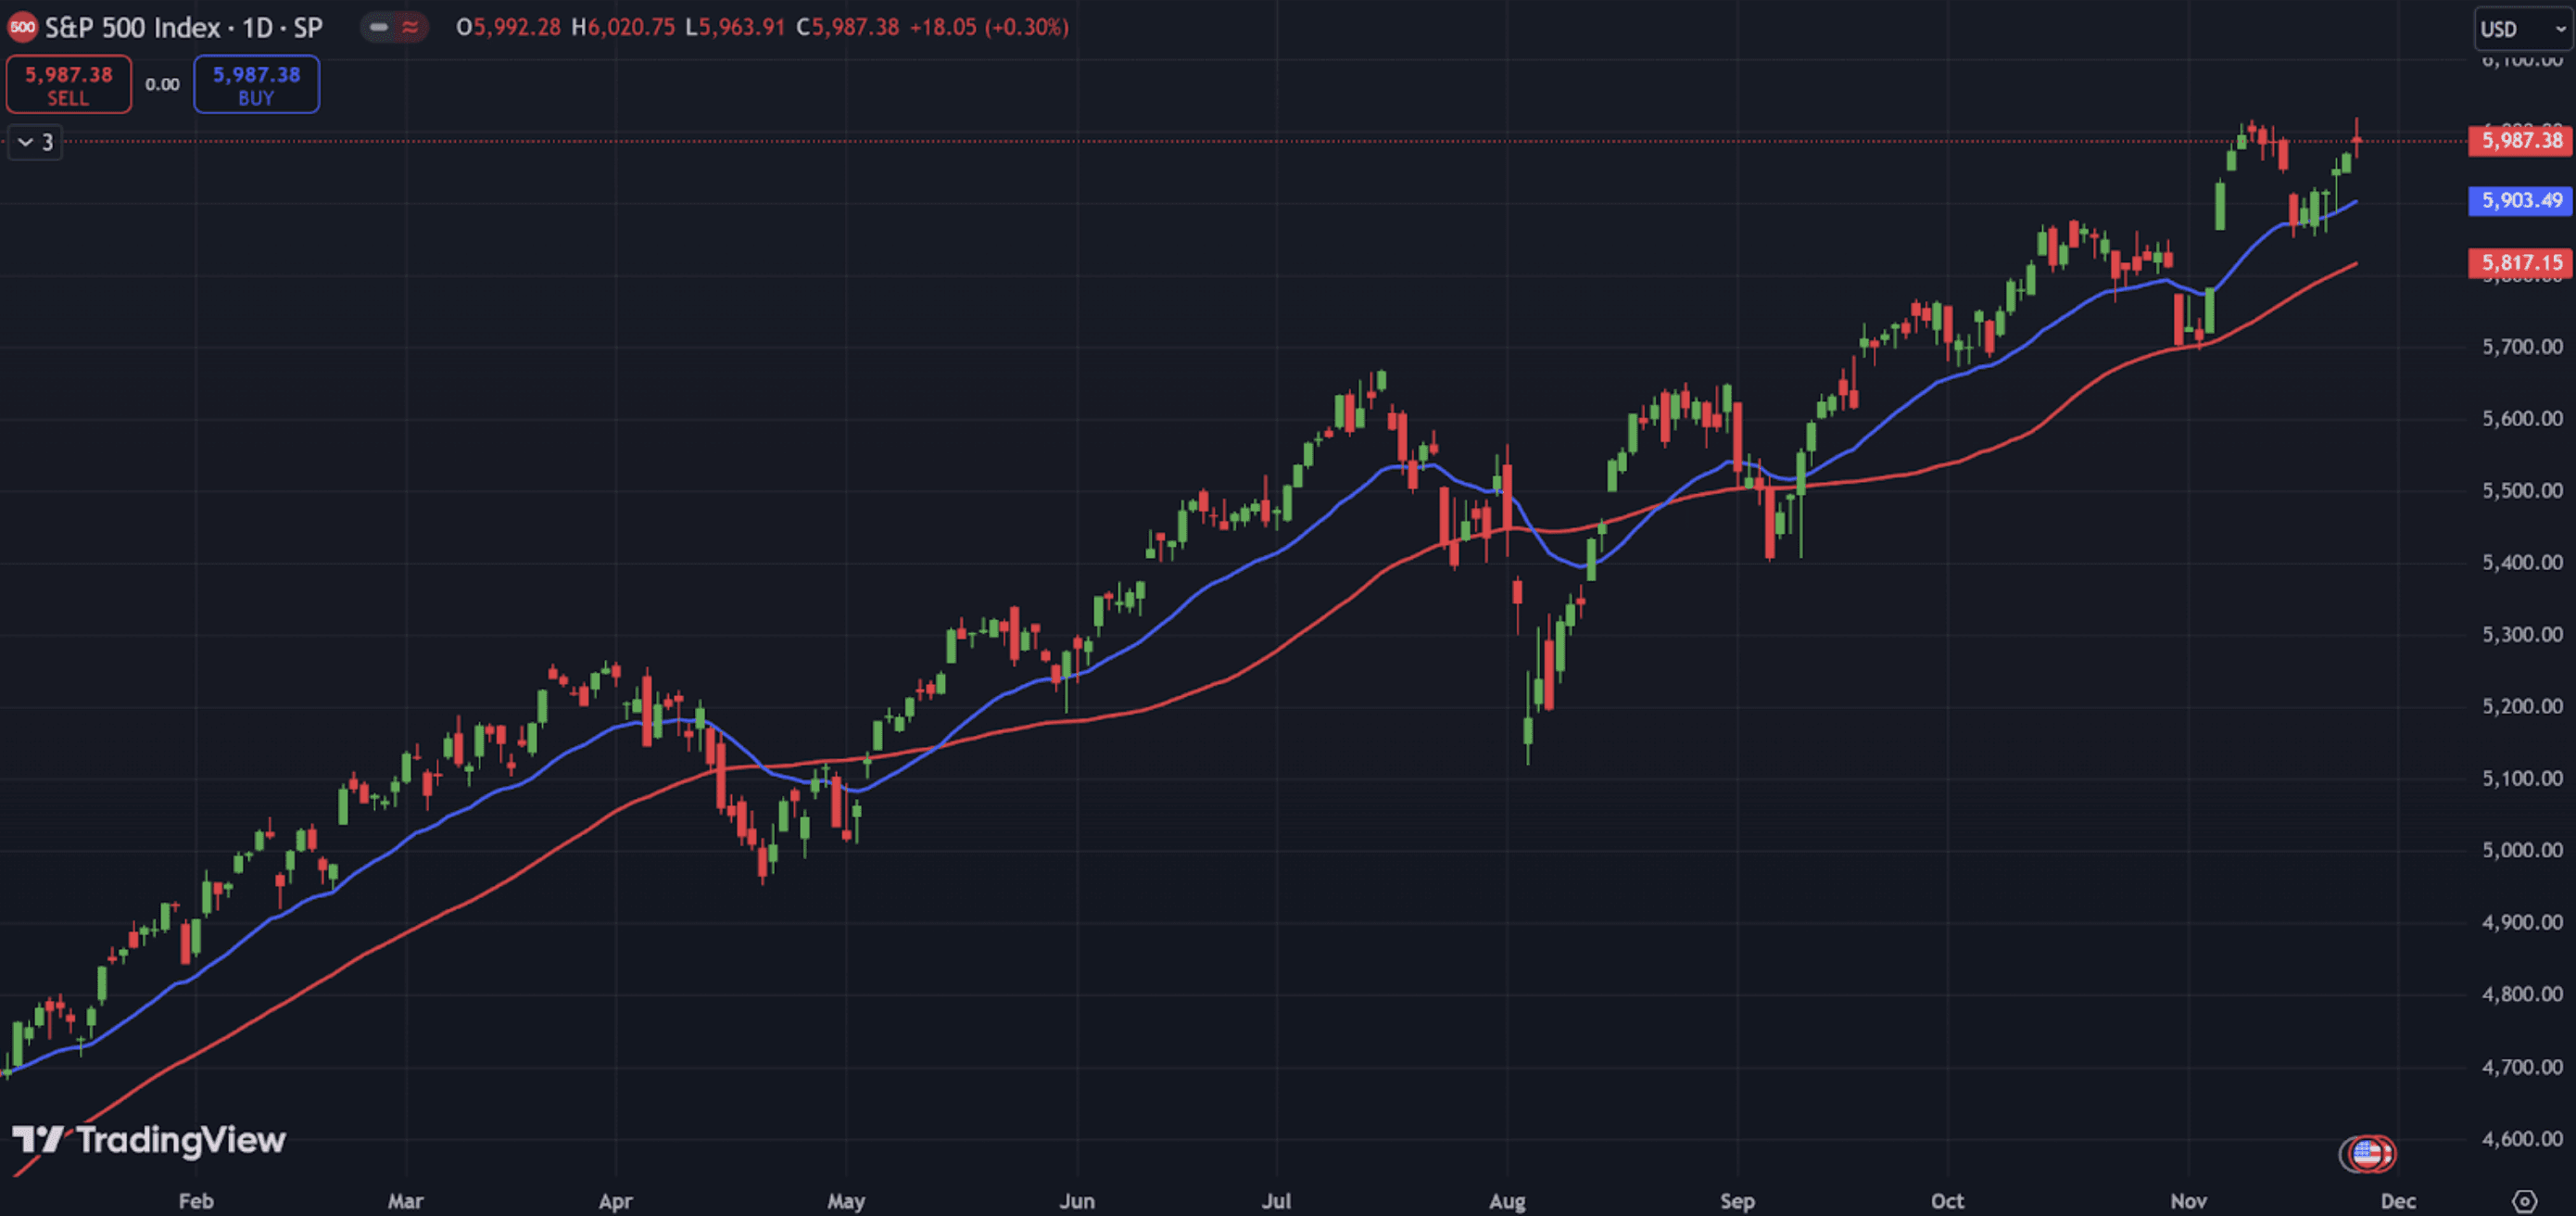
Task: Click the US flag economic event marker
Action: click(2366, 1154)
